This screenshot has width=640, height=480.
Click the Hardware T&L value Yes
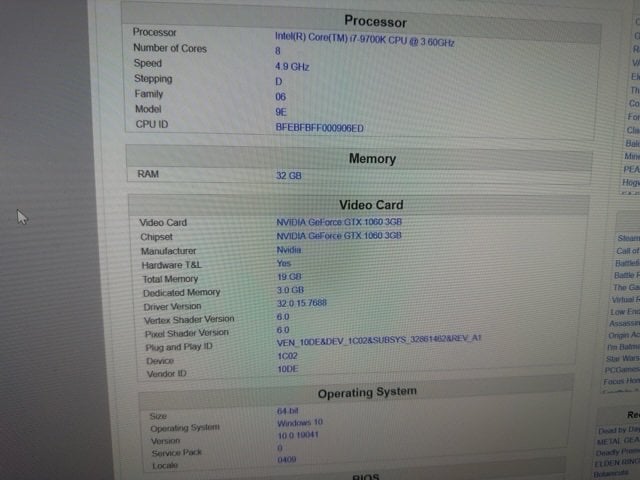click(x=284, y=263)
